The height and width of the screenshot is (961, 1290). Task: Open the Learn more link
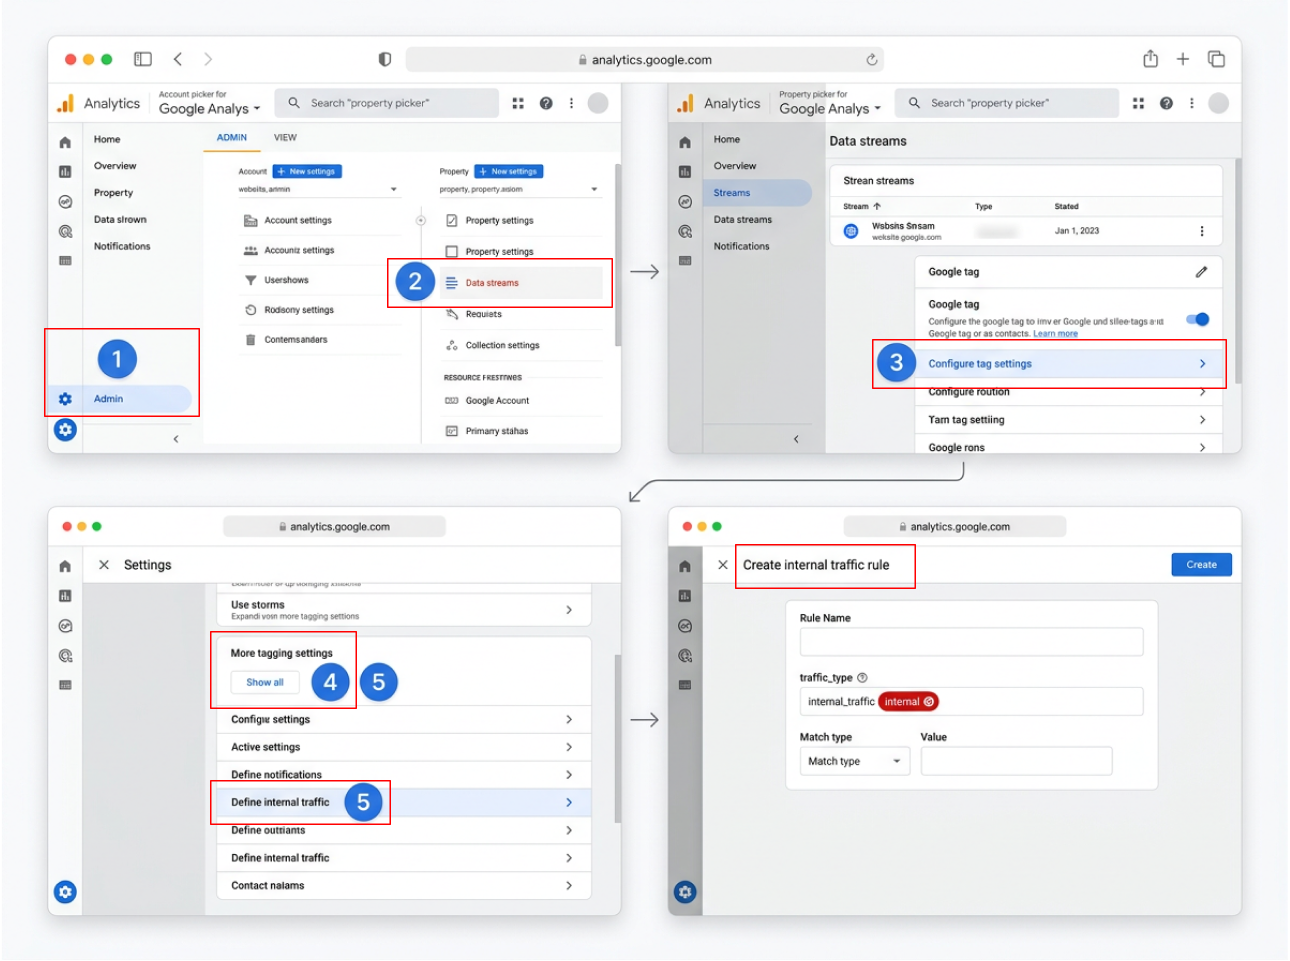point(1055,334)
